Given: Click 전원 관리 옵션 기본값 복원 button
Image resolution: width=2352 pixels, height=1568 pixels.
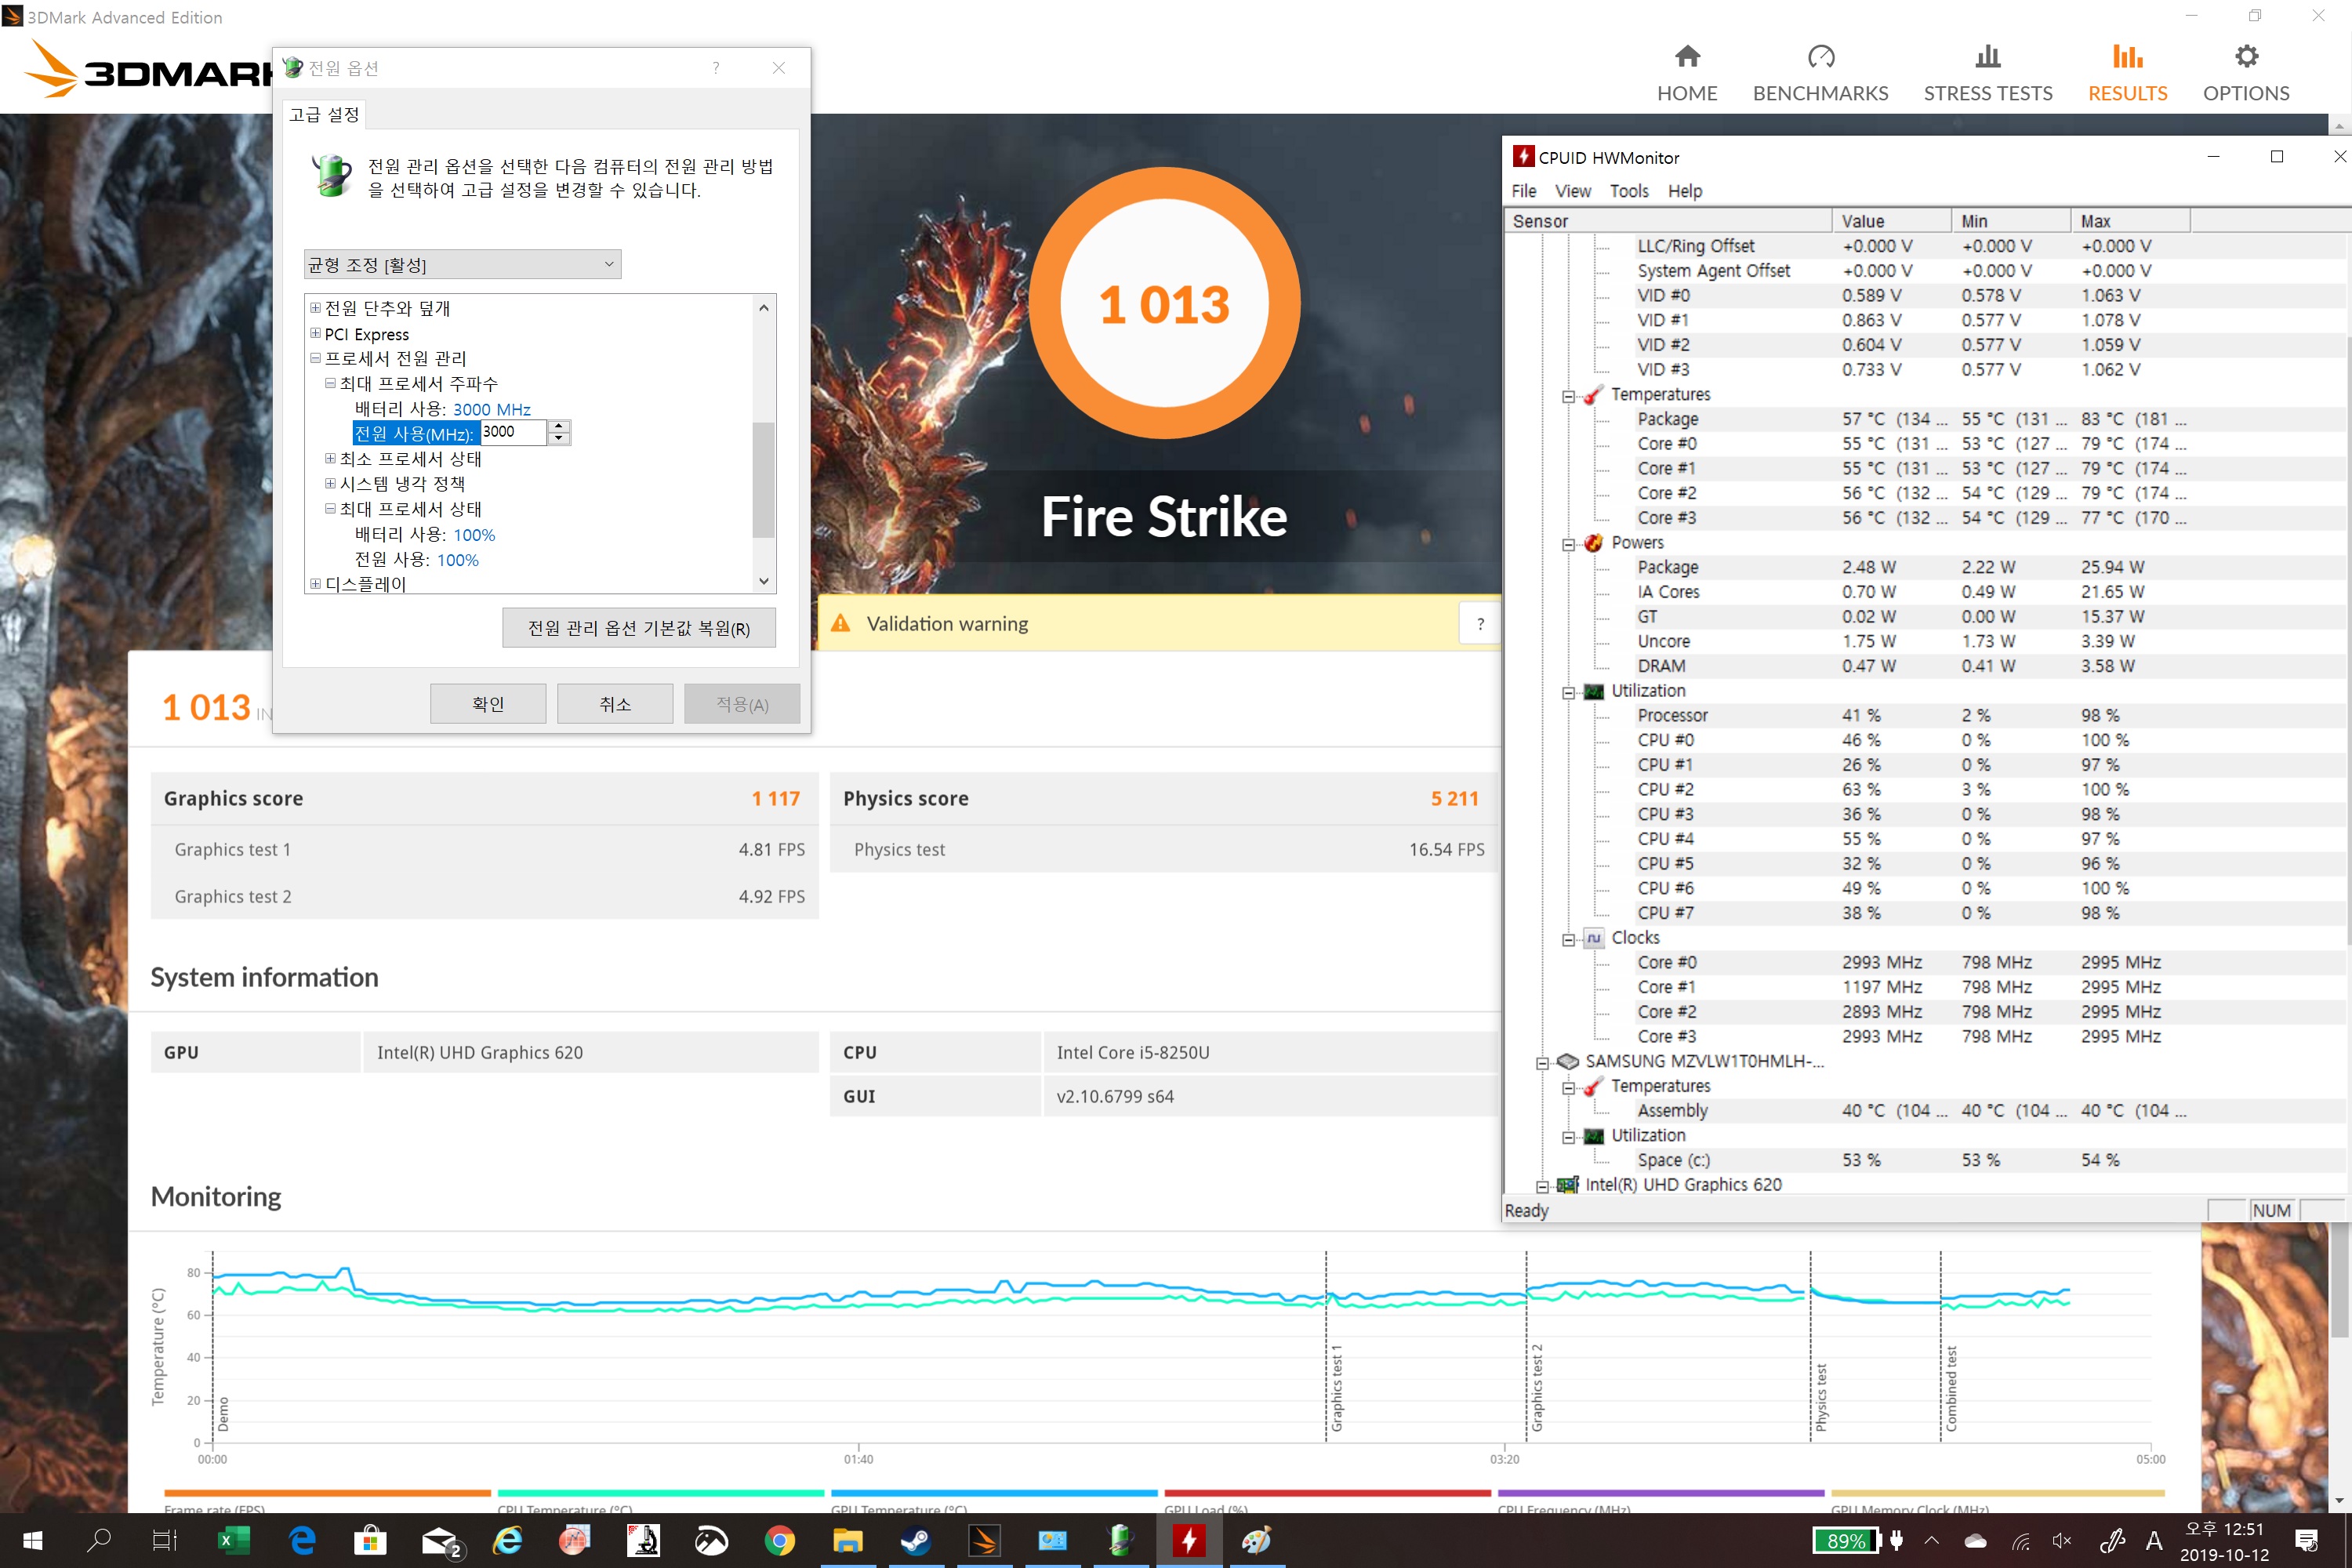Looking at the screenshot, I should (638, 628).
